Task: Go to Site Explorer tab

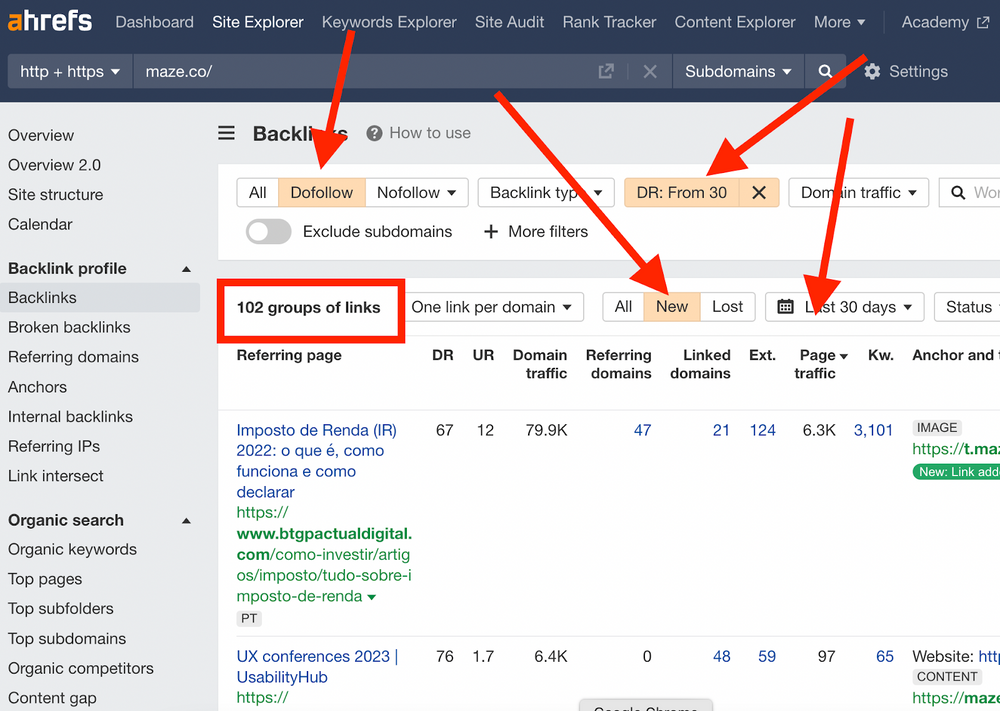Action: click(x=258, y=22)
